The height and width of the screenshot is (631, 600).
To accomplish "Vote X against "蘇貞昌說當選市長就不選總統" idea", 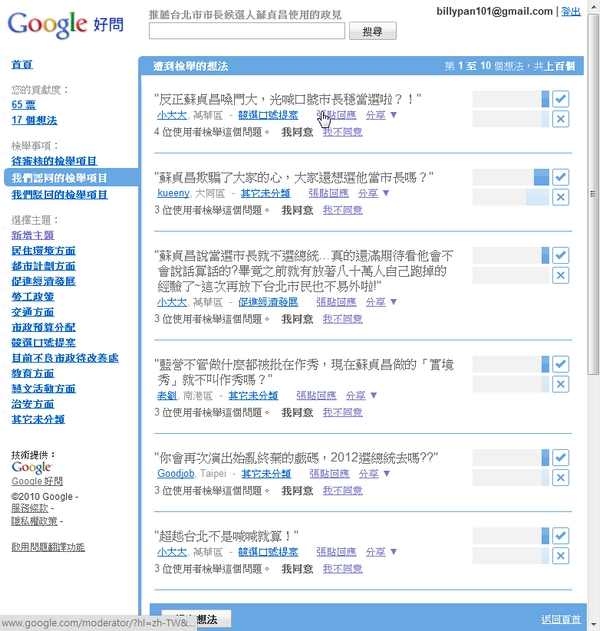I will 561,275.
